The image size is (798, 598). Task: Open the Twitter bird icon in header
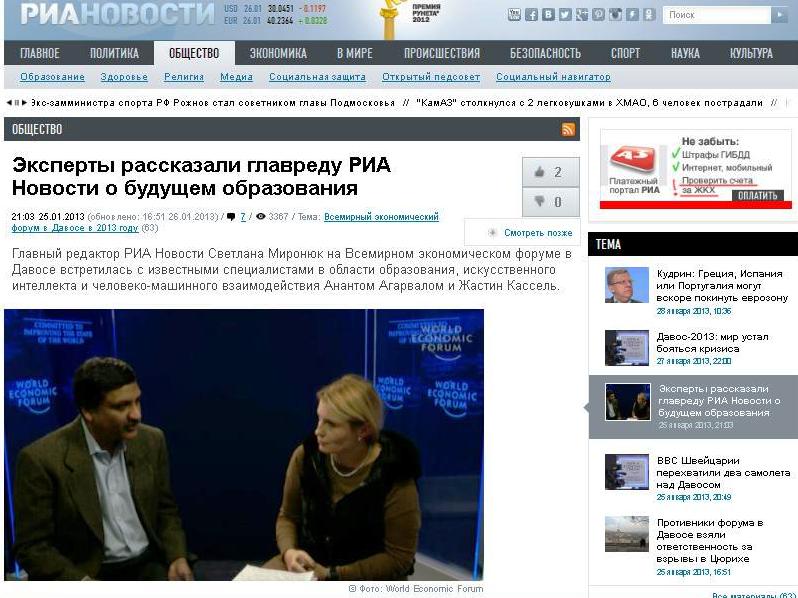pos(565,14)
